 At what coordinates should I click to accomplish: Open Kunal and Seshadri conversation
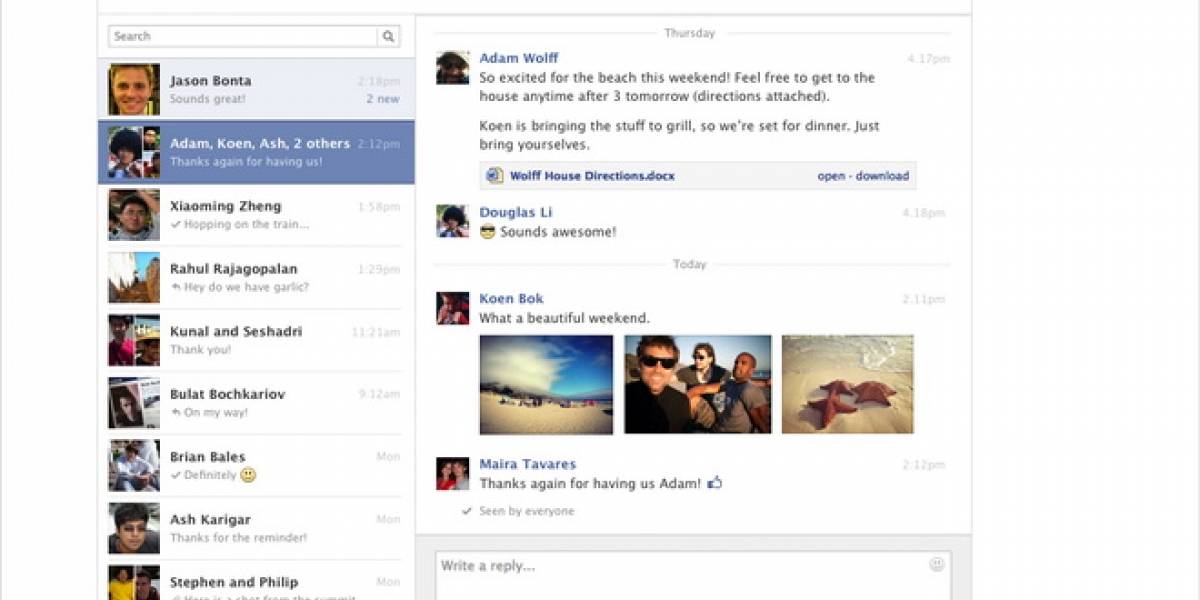click(x=256, y=340)
